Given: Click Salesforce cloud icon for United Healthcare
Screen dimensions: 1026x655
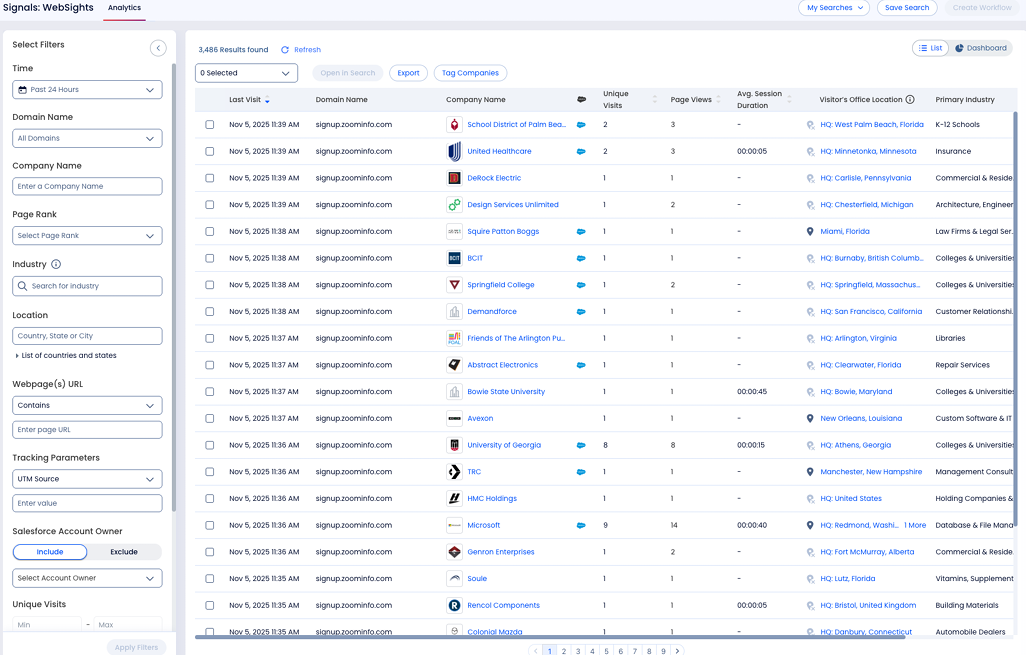Looking at the screenshot, I should pyautogui.click(x=580, y=151).
